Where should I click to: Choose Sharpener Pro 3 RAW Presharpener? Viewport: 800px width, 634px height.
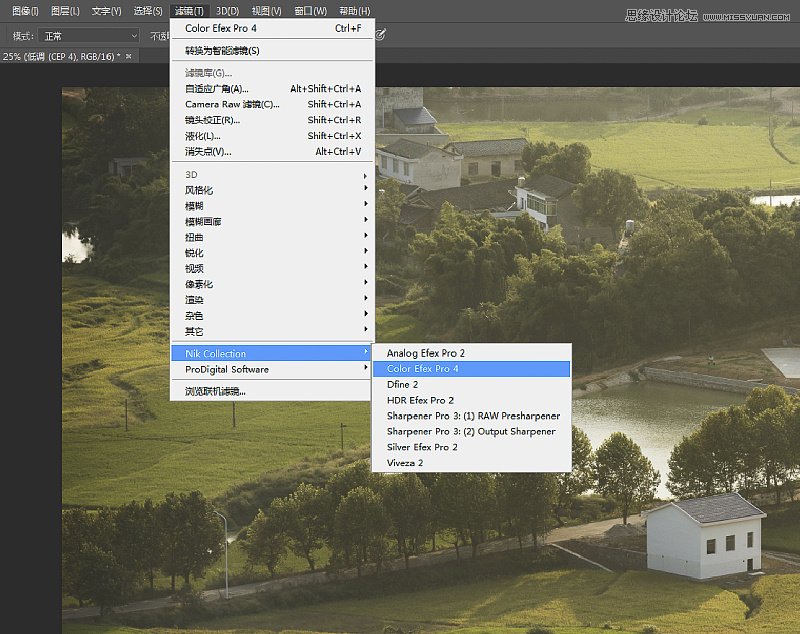[471, 416]
